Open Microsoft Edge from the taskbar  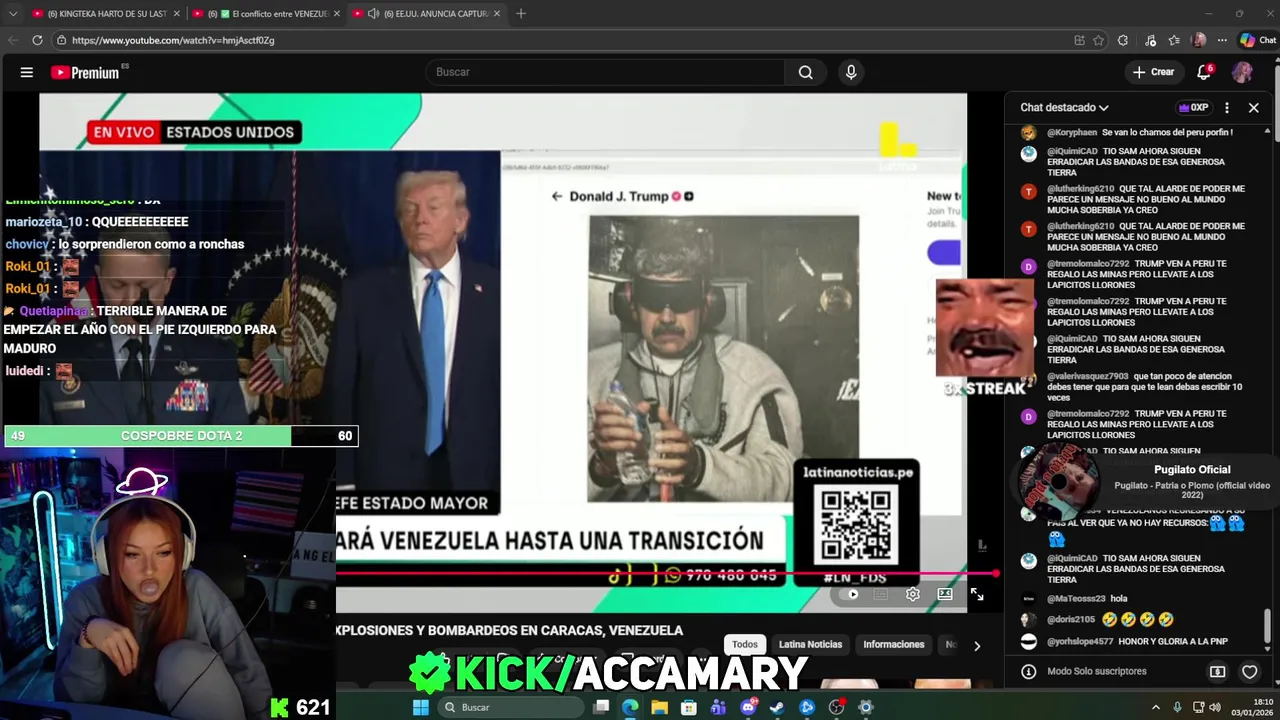[630, 707]
